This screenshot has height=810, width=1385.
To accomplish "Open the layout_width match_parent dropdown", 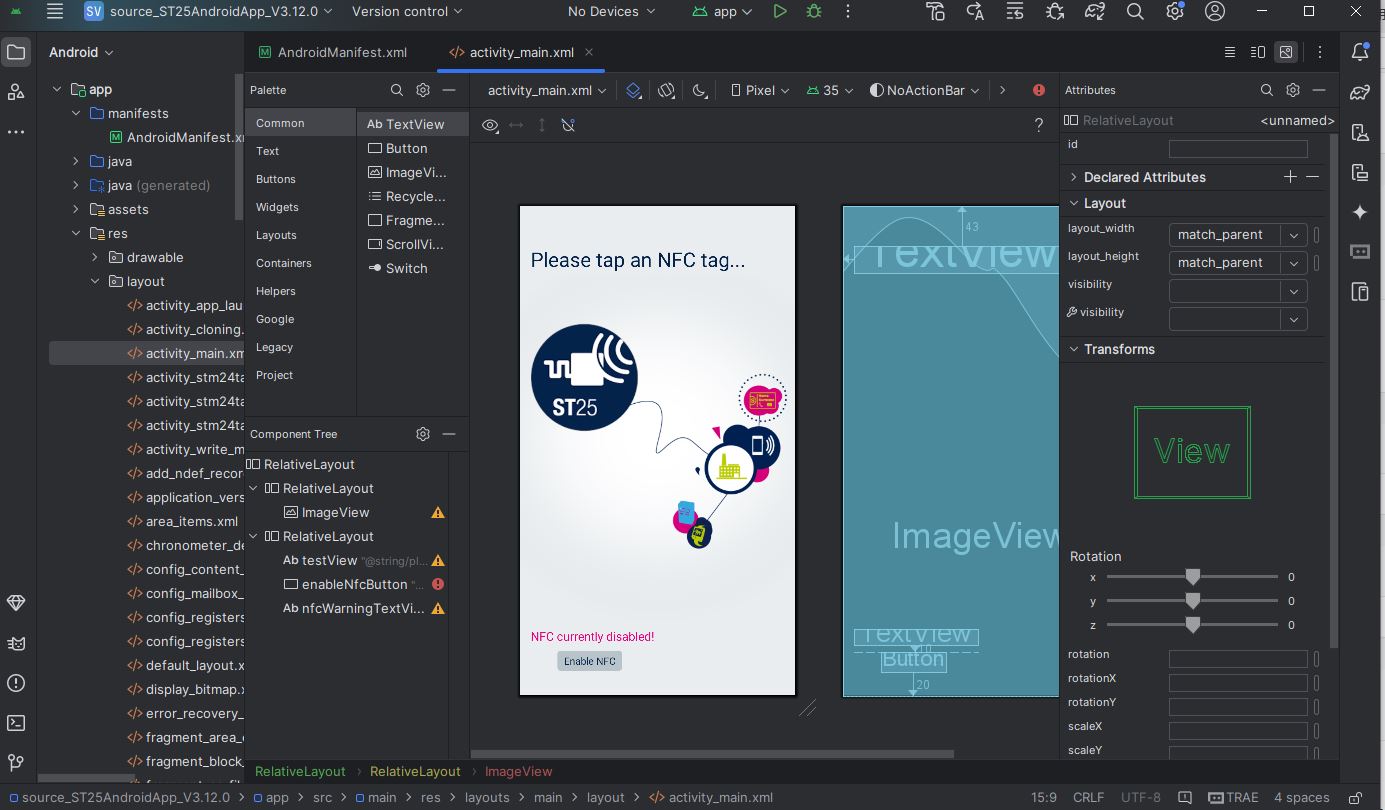I will tap(1238, 235).
